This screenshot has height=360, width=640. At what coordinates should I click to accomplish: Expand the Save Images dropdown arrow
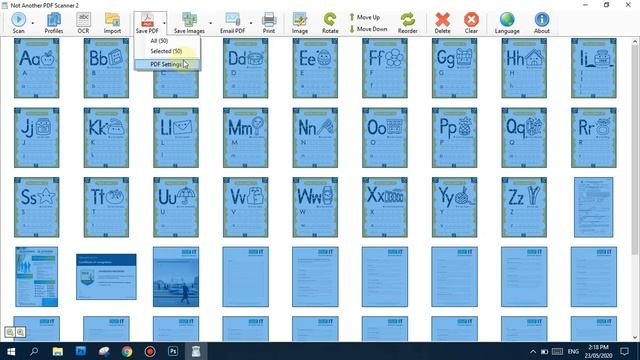[210, 23]
